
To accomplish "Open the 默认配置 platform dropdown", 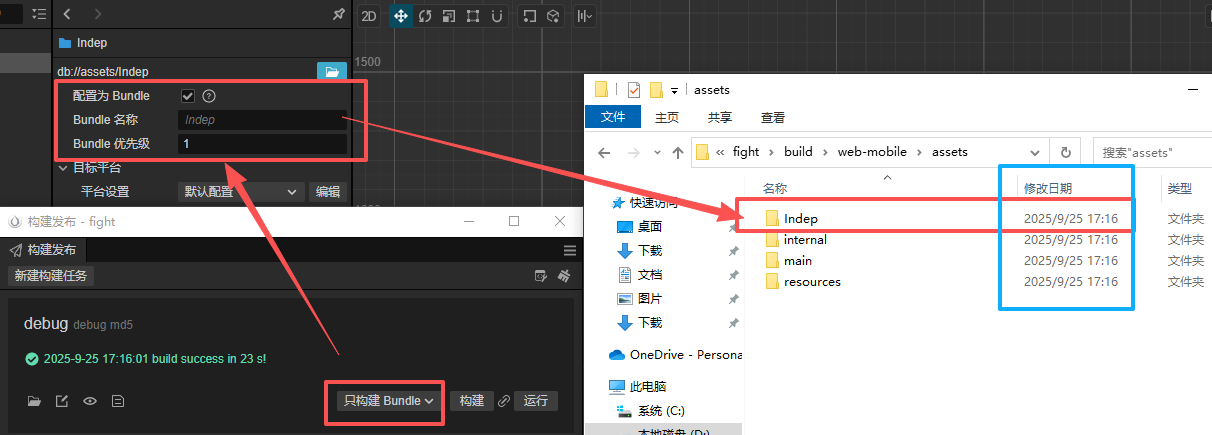I will tap(240, 192).
